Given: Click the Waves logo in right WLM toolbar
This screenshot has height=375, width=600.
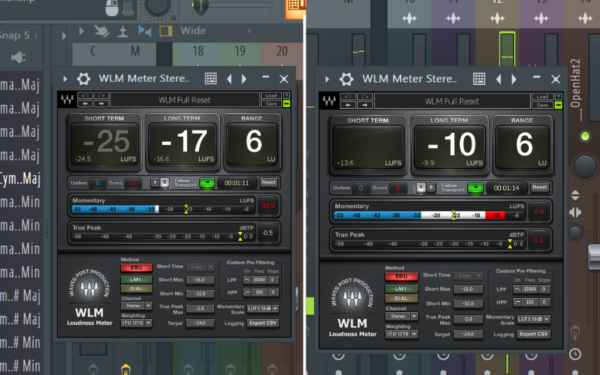Looking at the screenshot, I should coord(329,101).
